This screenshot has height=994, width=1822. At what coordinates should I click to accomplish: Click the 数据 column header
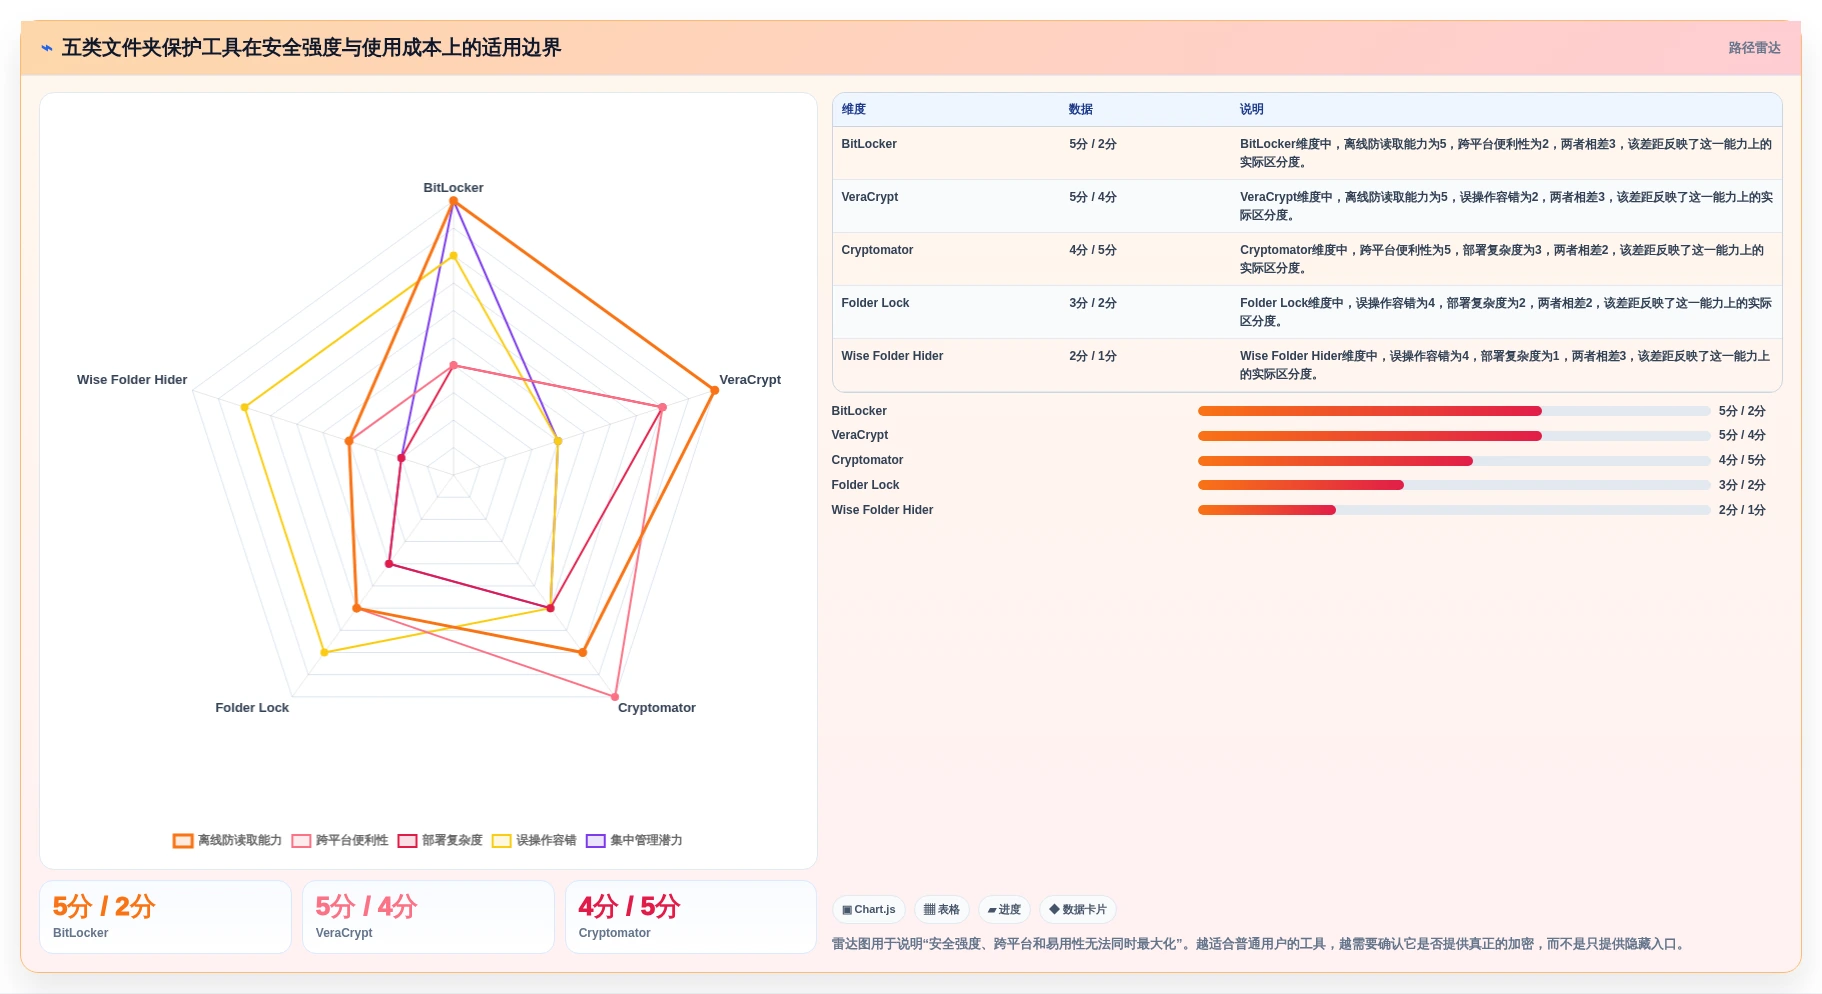[1081, 109]
